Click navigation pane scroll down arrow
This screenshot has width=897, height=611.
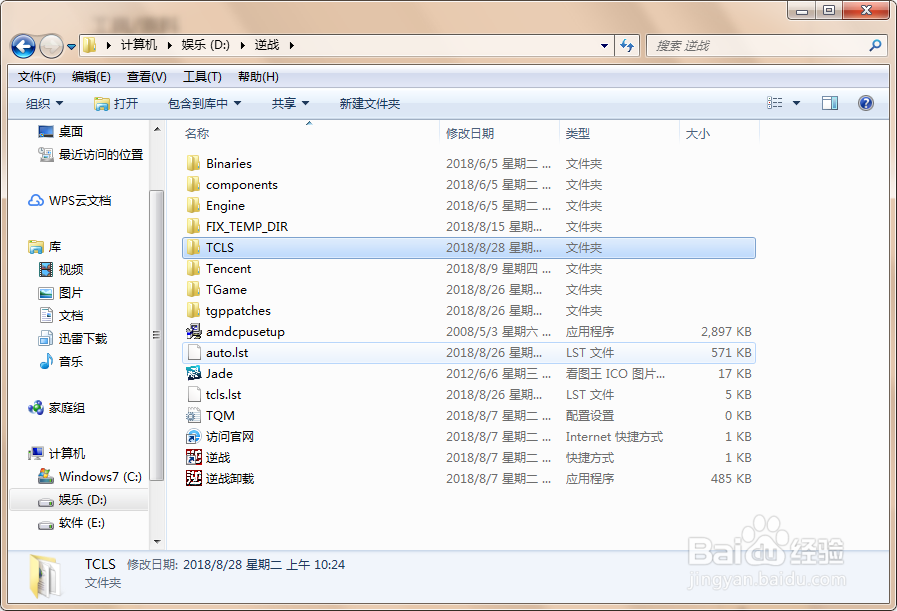(x=157, y=541)
